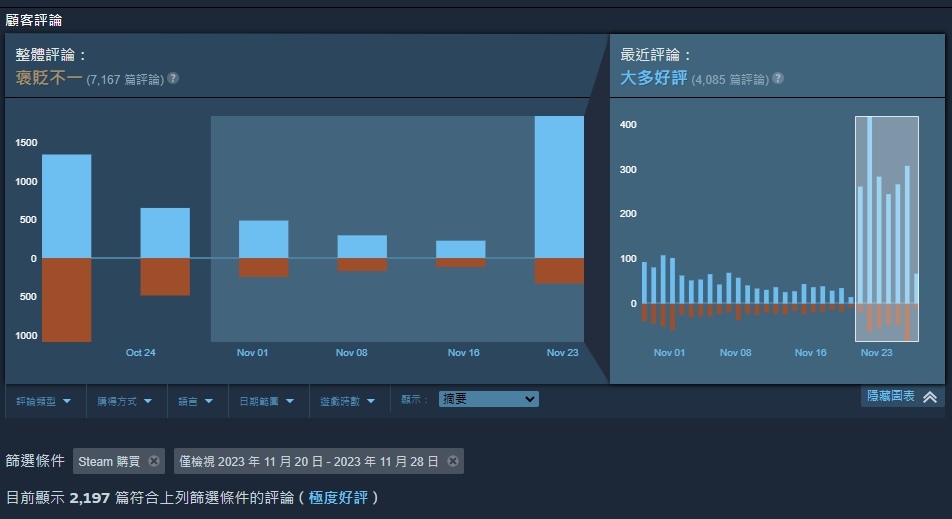Click the 大多好評 recent rating text

point(654,78)
